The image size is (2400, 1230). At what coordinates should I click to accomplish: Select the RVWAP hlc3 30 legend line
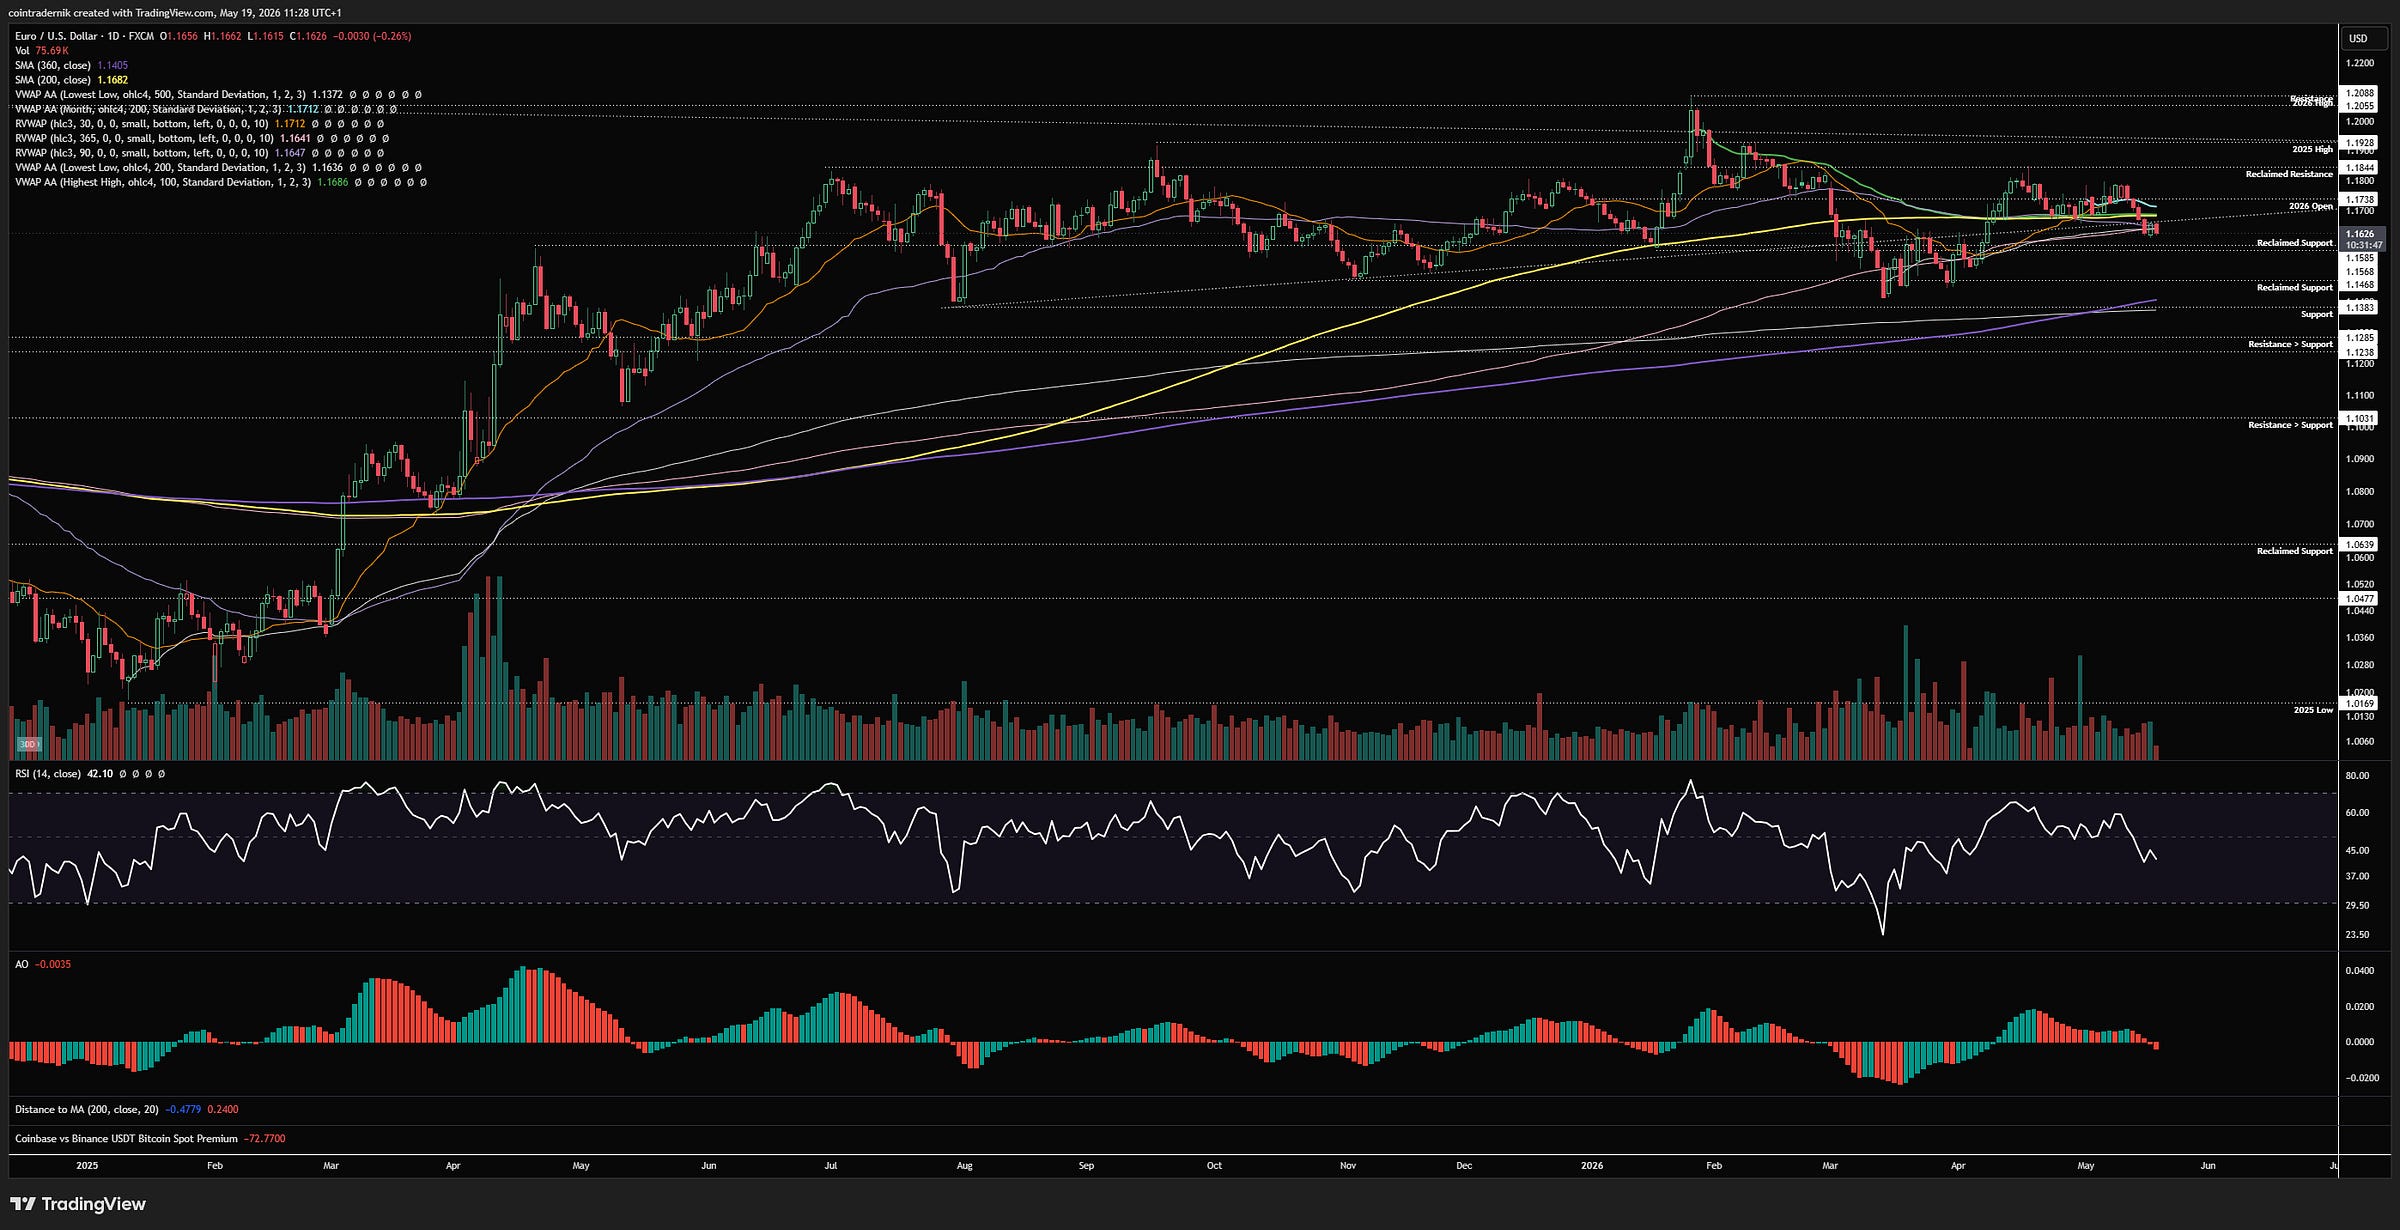click(x=200, y=124)
